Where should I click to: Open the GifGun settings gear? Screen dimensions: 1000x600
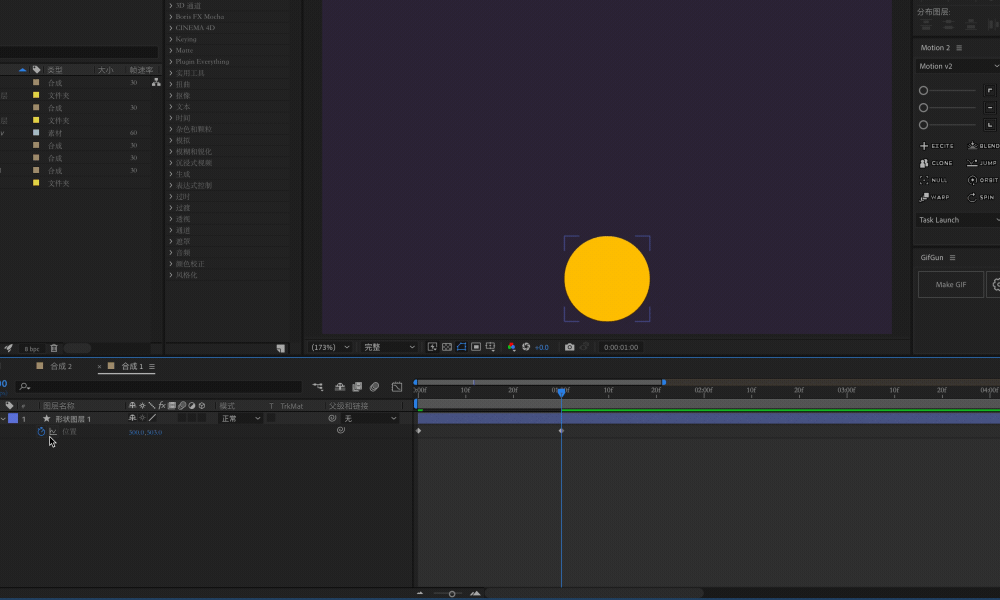[x=995, y=284]
